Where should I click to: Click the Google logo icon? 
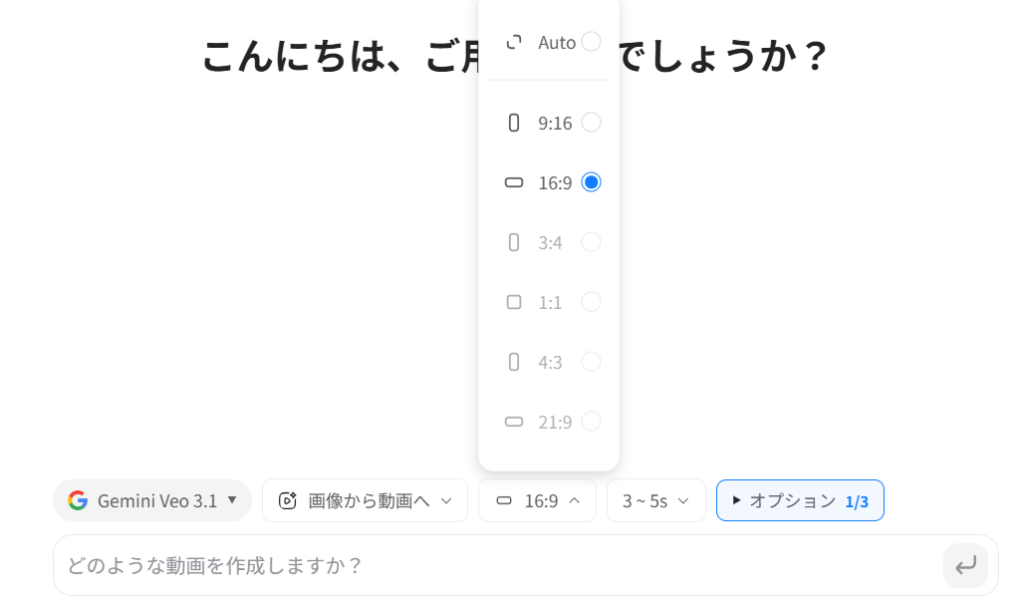tap(77, 501)
